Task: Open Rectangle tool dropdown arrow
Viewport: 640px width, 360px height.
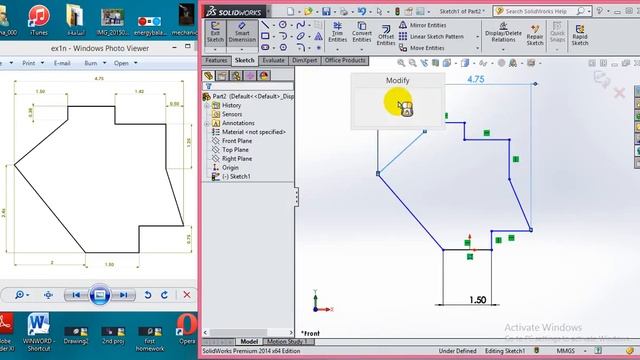Action: [274, 36]
